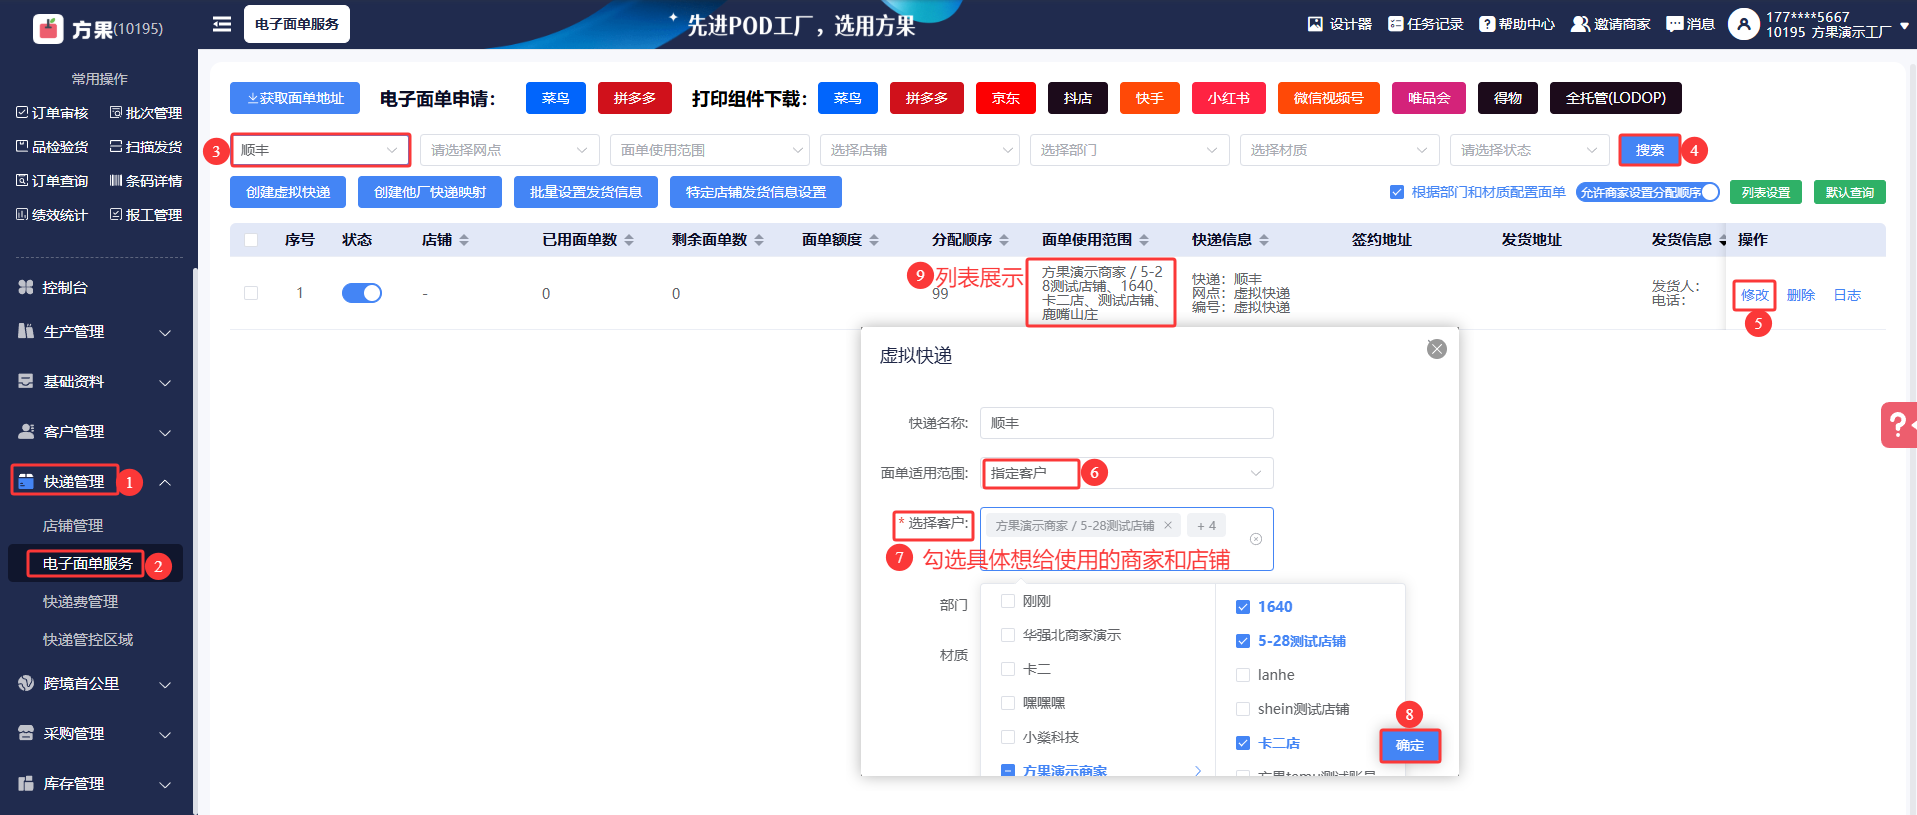Screen dimensions: 1917x815
Task: Close the 虚拟快递 dialog
Action: point(1437,349)
